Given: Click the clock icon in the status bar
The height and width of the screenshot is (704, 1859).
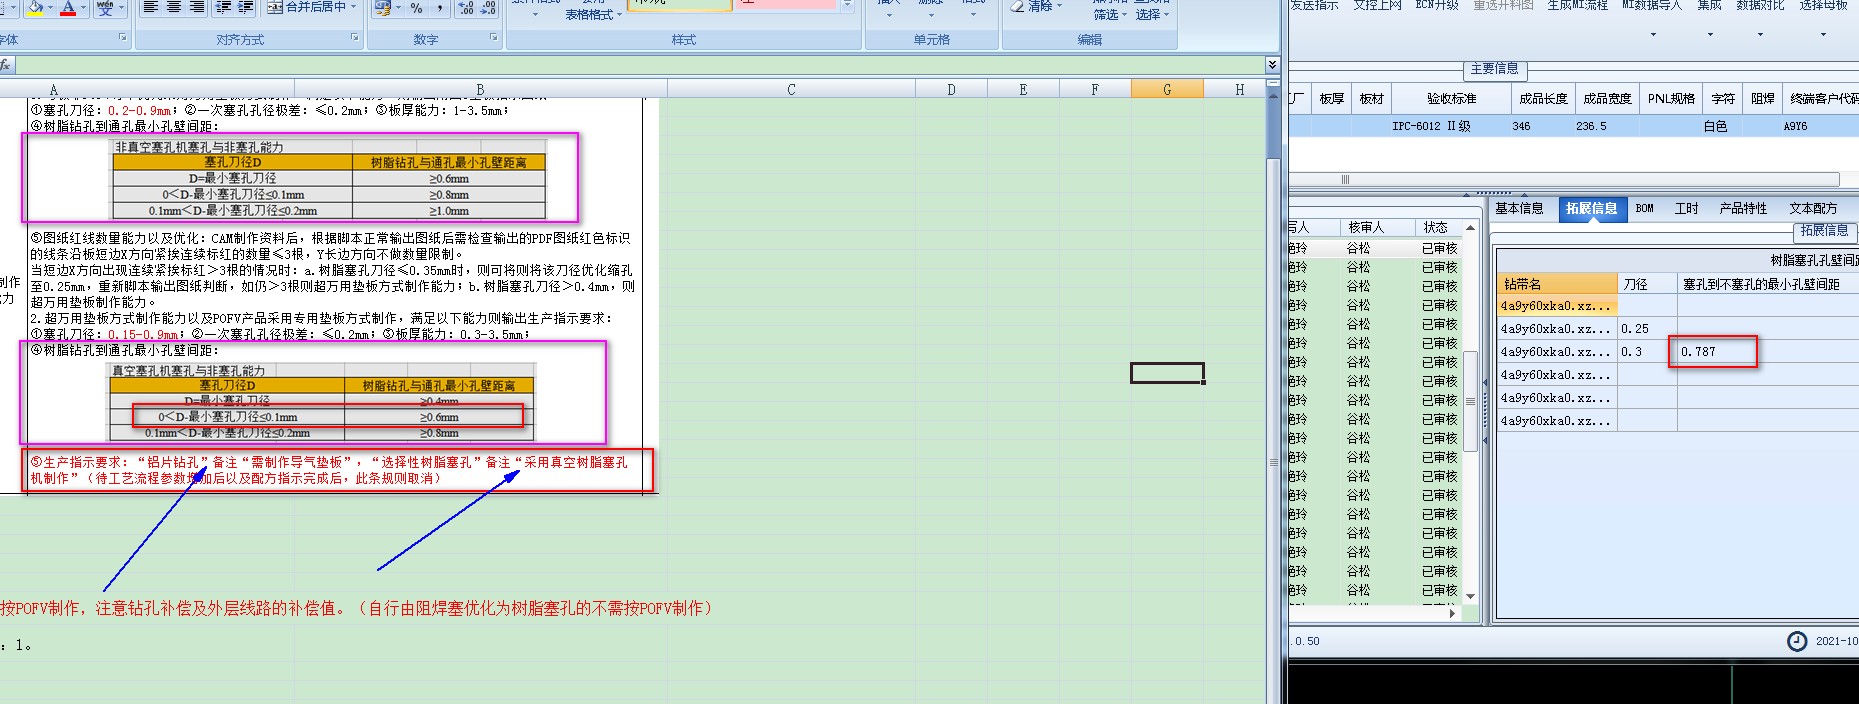Looking at the screenshot, I should [1797, 641].
